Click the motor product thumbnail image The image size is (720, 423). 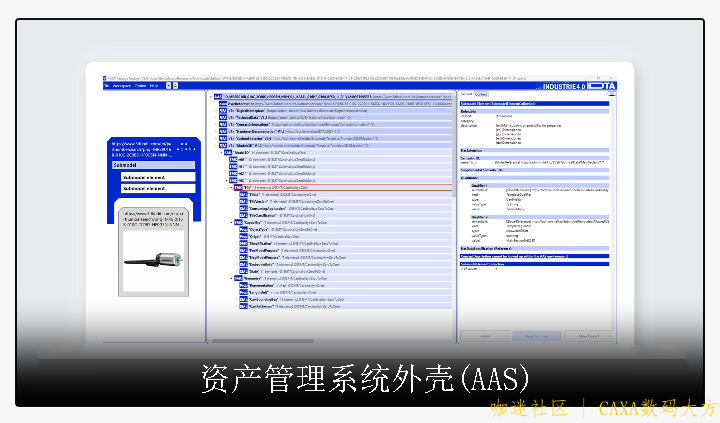click(x=153, y=260)
